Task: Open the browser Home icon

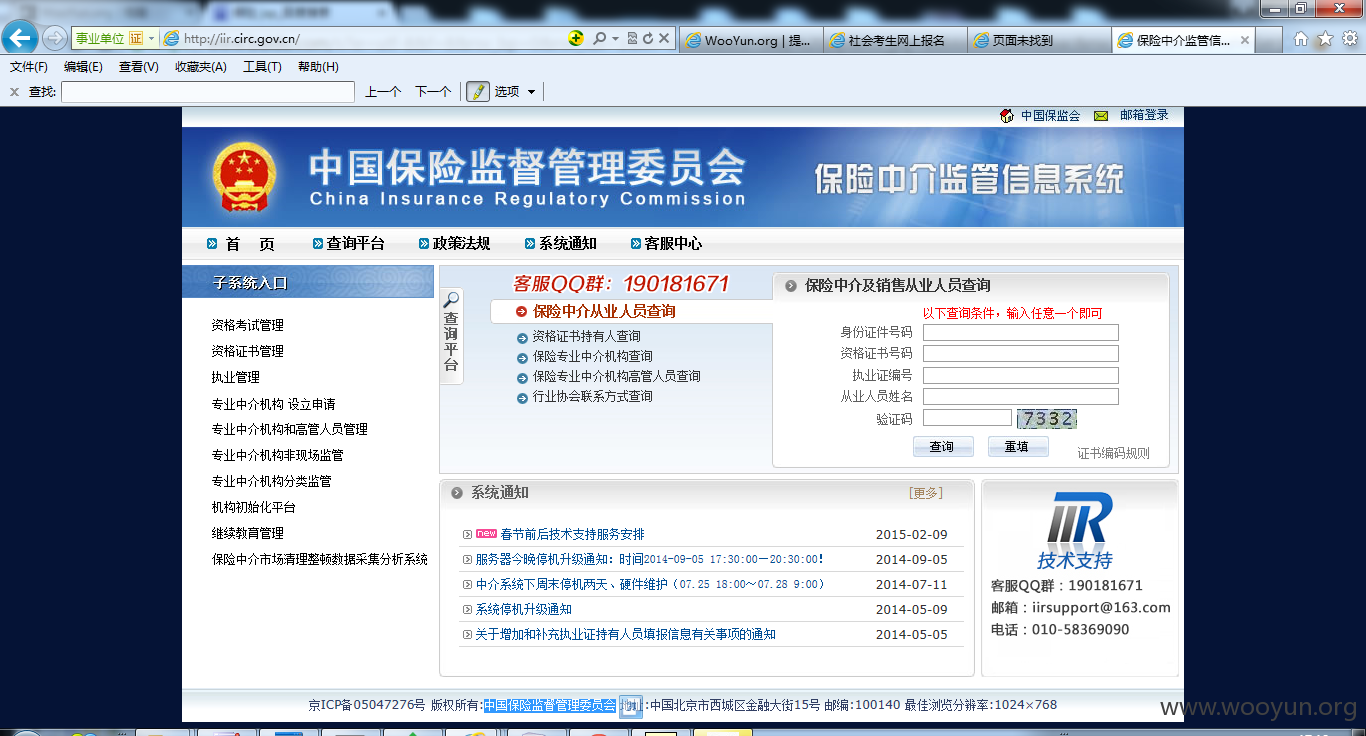Action: 1301,39
